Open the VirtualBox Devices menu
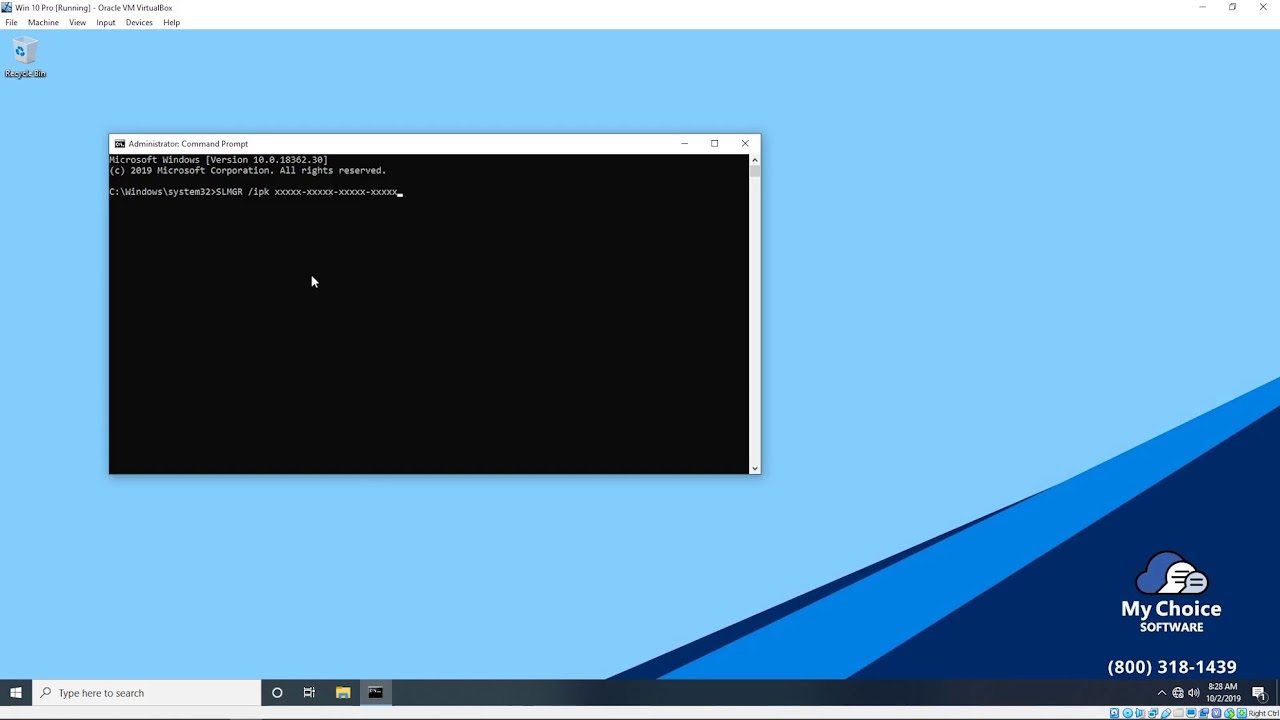Screen dimensions: 1280x720 click(x=139, y=22)
